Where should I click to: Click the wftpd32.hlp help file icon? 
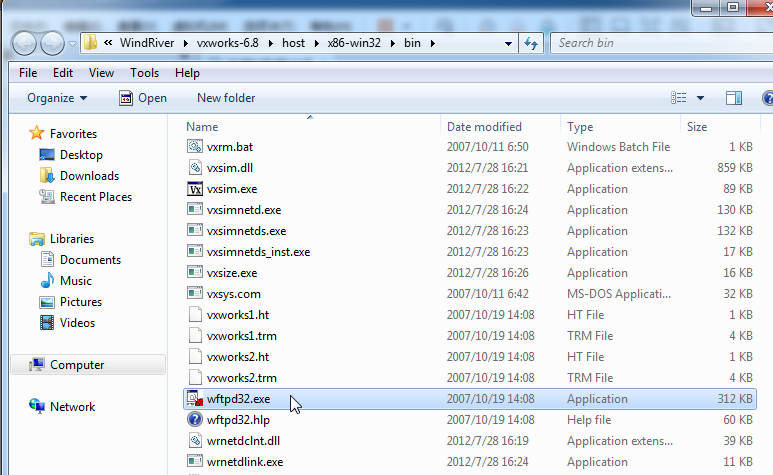coord(195,419)
